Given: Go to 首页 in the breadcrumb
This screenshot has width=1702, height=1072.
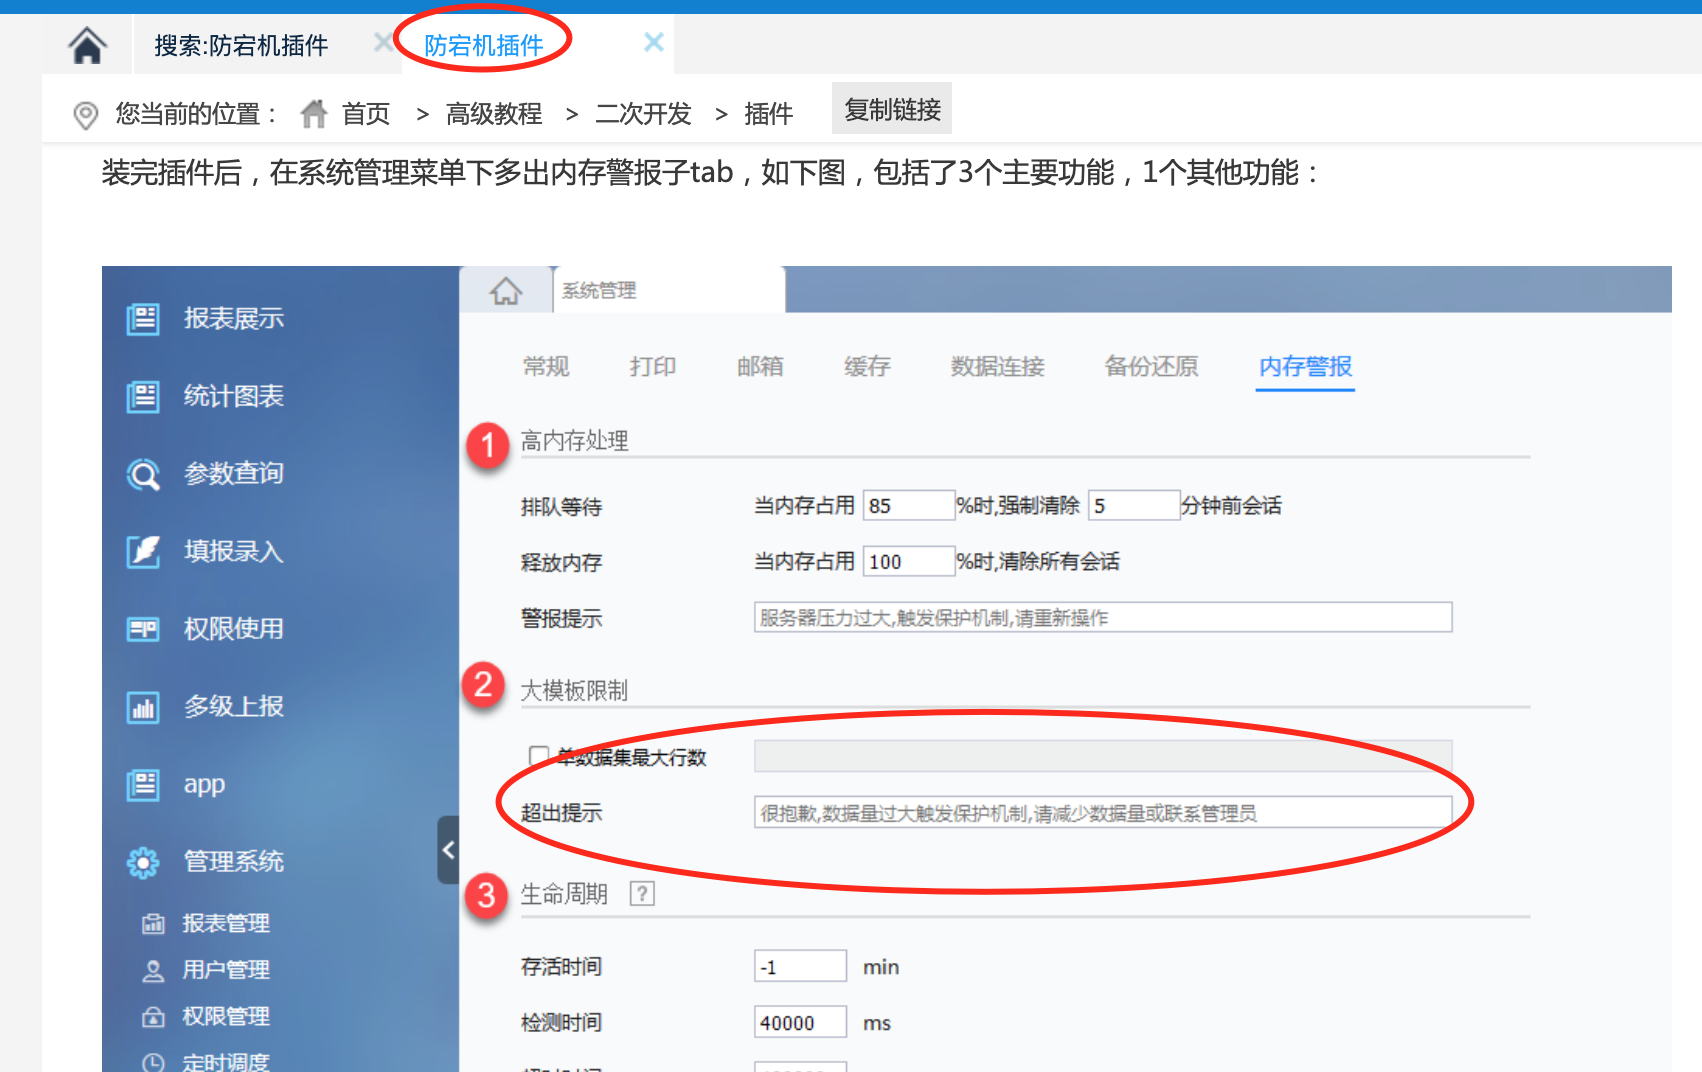Looking at the screenshot, I should coord(365,114).
